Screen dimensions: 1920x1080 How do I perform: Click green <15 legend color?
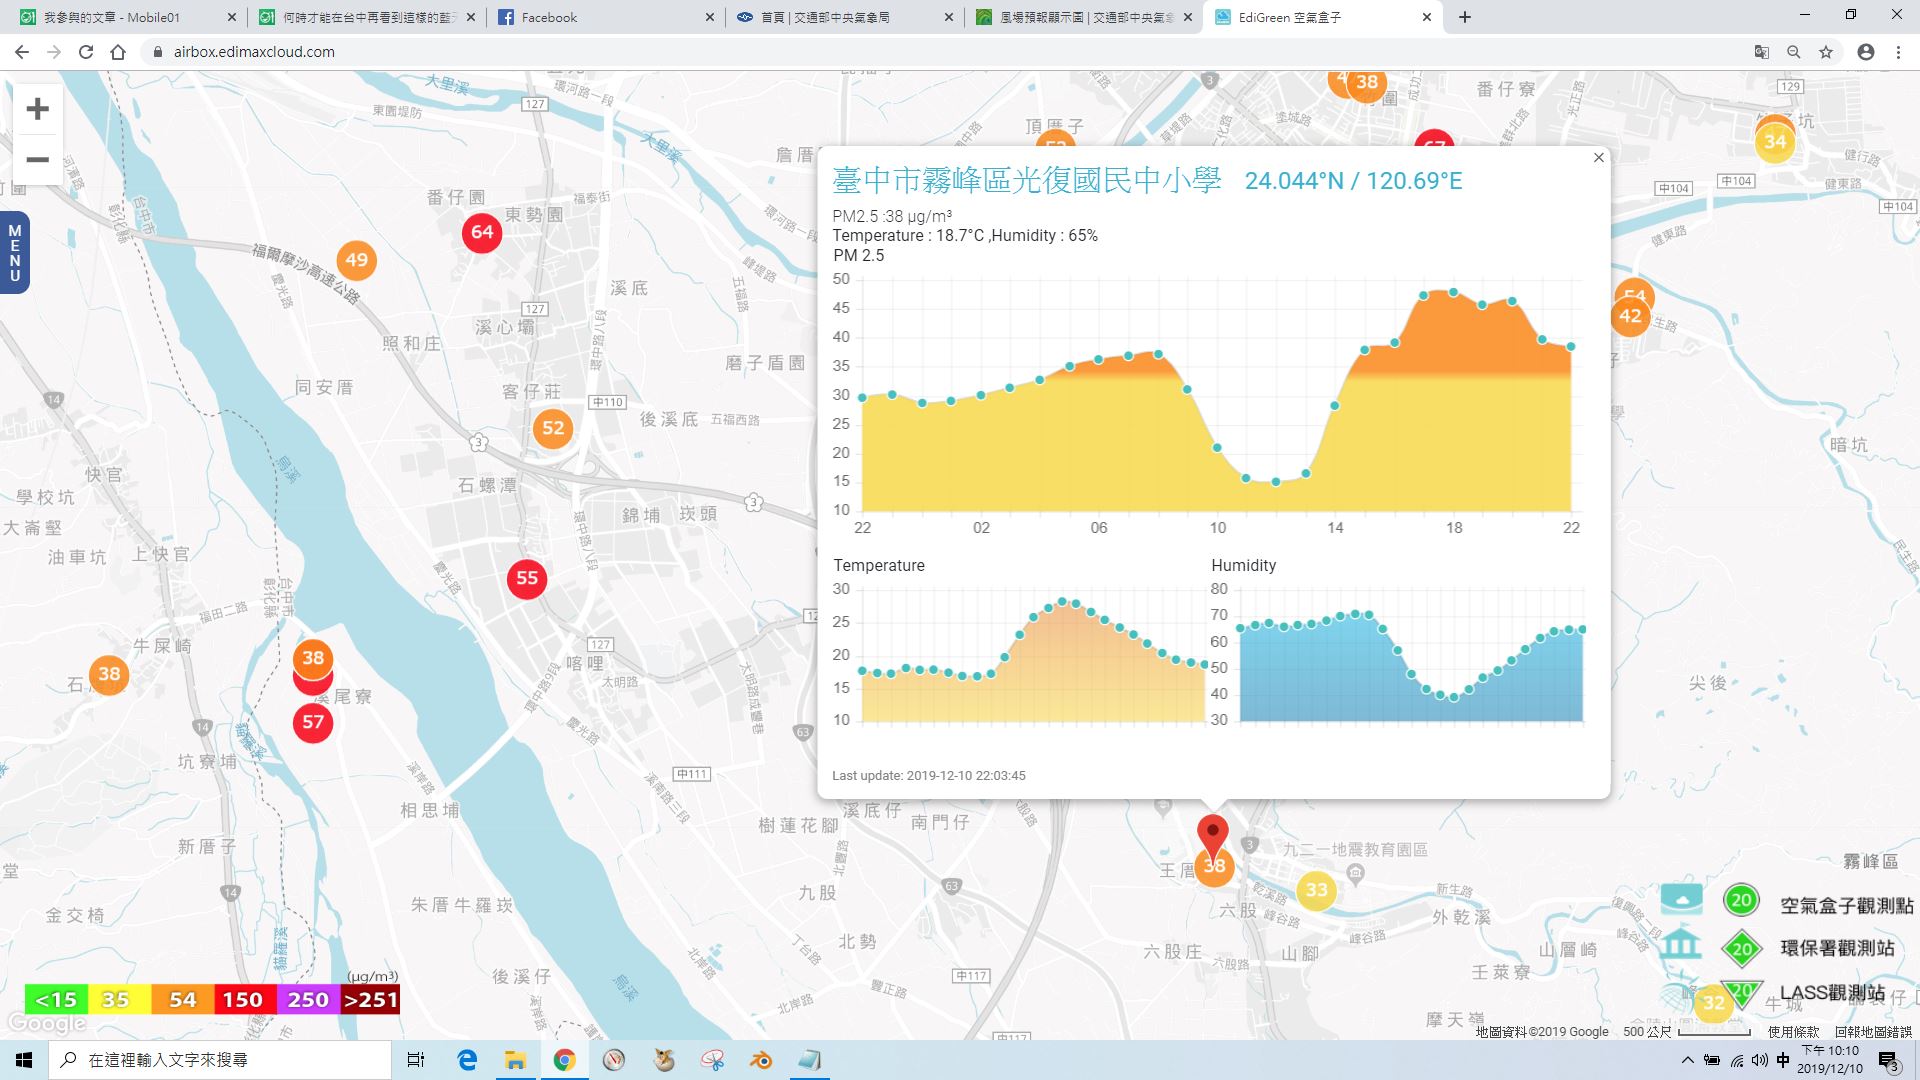coord(56,999)
